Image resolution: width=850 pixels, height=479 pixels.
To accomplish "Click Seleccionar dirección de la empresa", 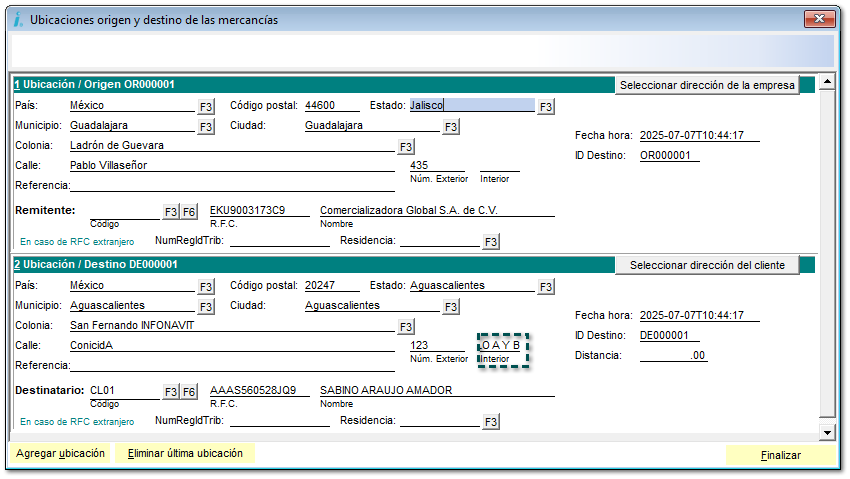I will pyautogui.click(x=707, y=85).
